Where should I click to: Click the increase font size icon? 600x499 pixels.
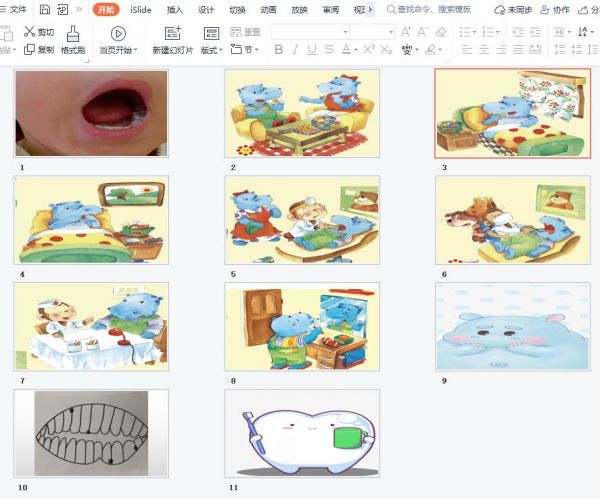406,32
